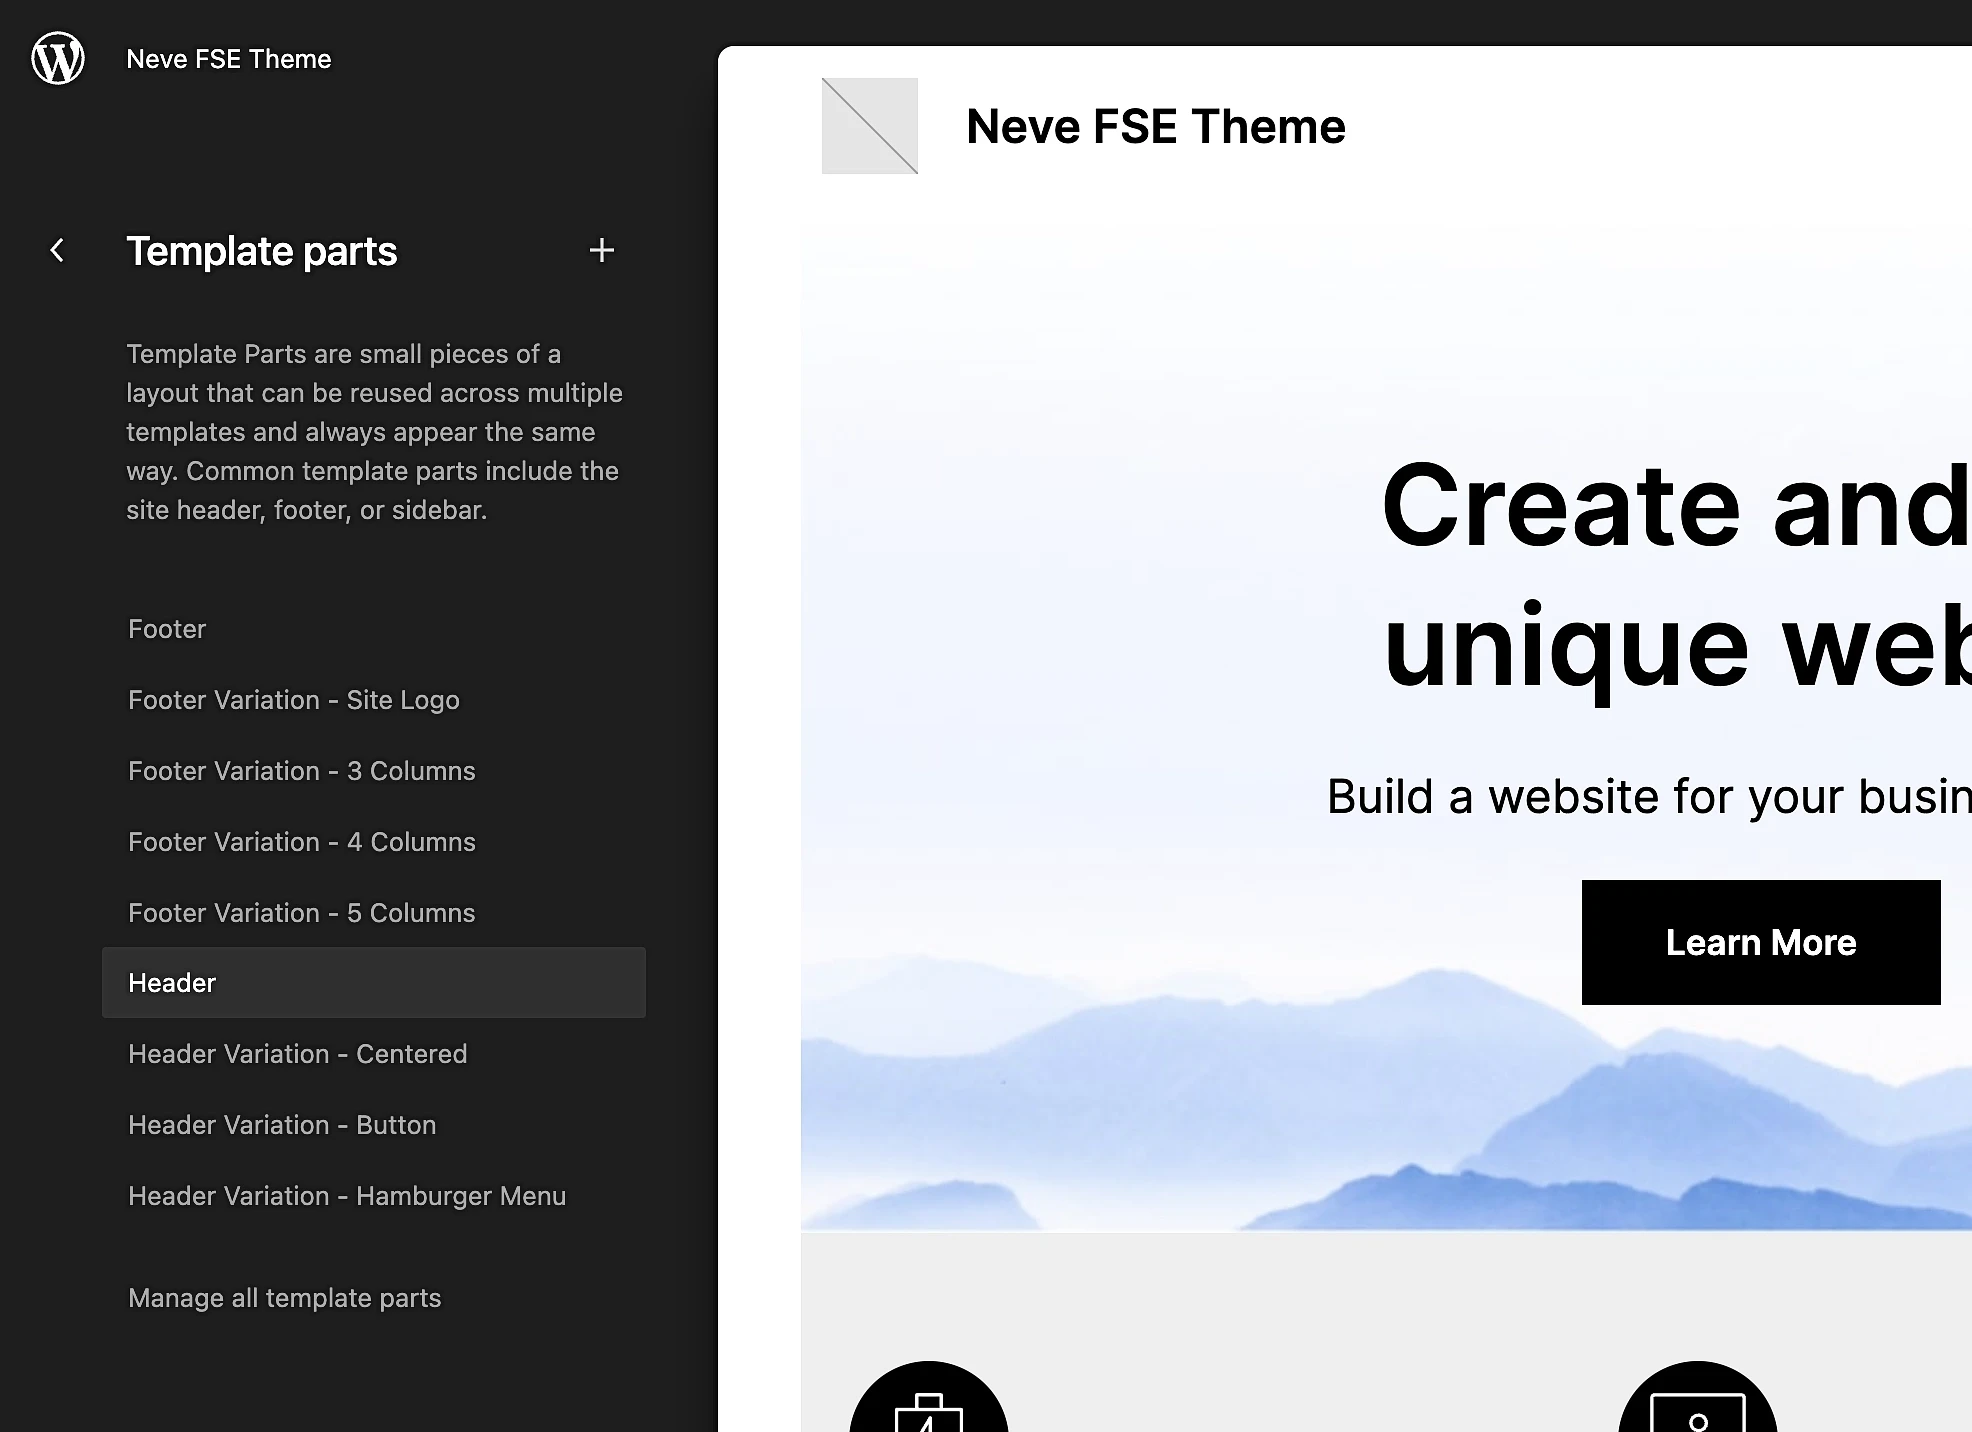Click the add new template part icon
This screenshot has width=1972, height=1432.
pos(602,250)
